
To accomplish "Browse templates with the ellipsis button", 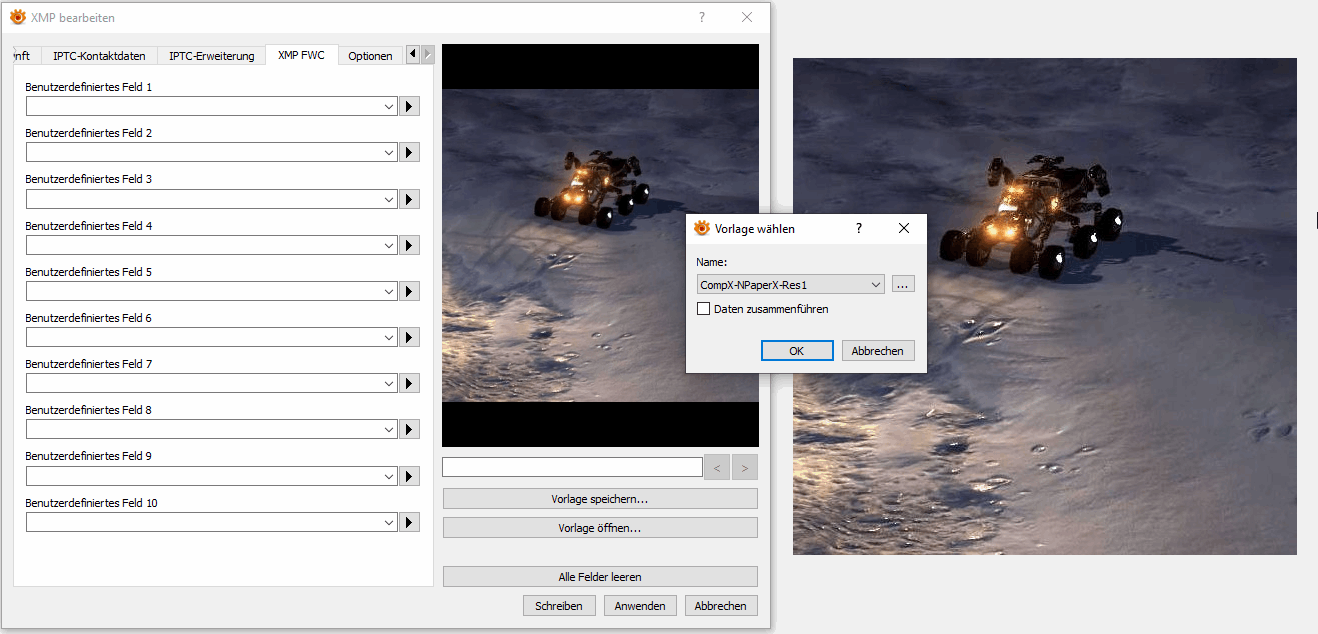I will tap(903, 285).
